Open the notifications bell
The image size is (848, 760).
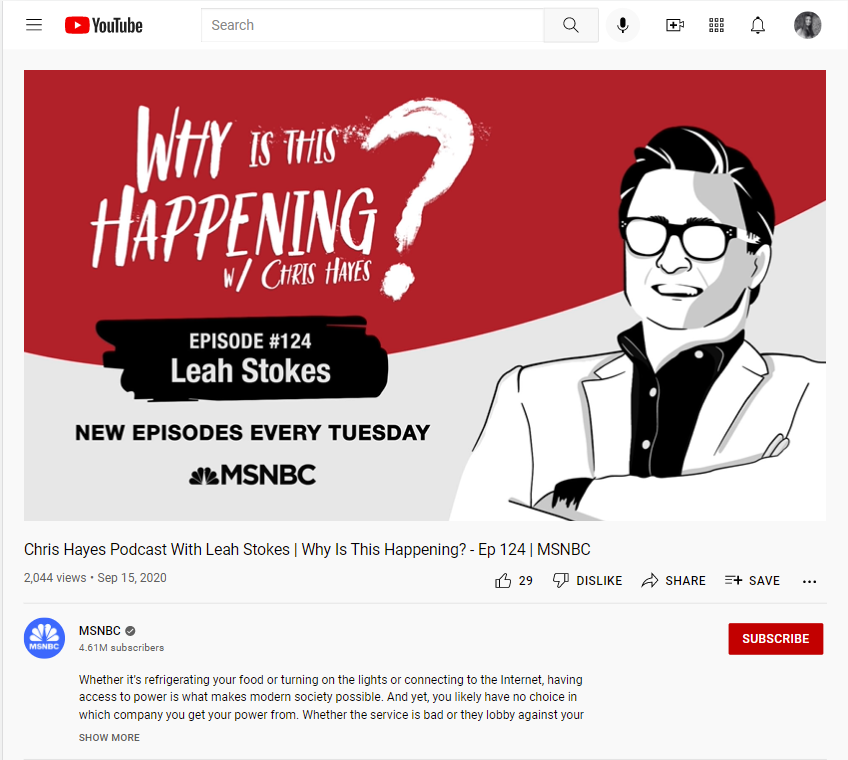[758, 25]
